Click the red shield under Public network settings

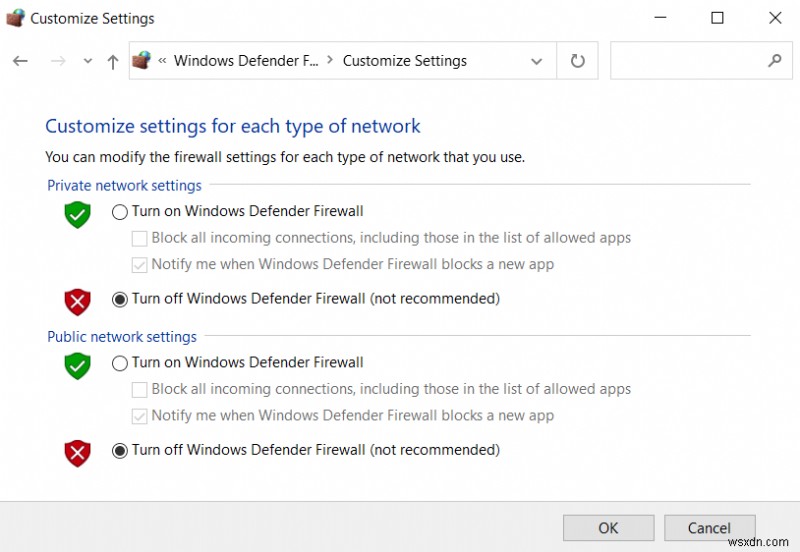tap(77, 452)
